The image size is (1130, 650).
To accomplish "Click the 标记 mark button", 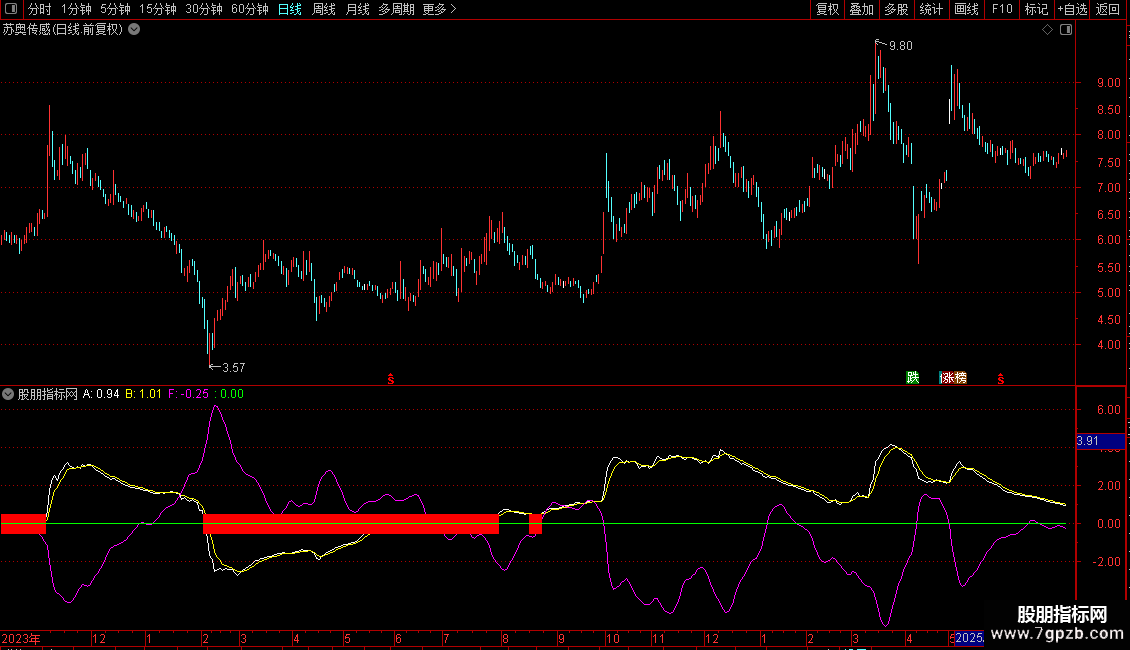I will click(x=1036, y=9).
